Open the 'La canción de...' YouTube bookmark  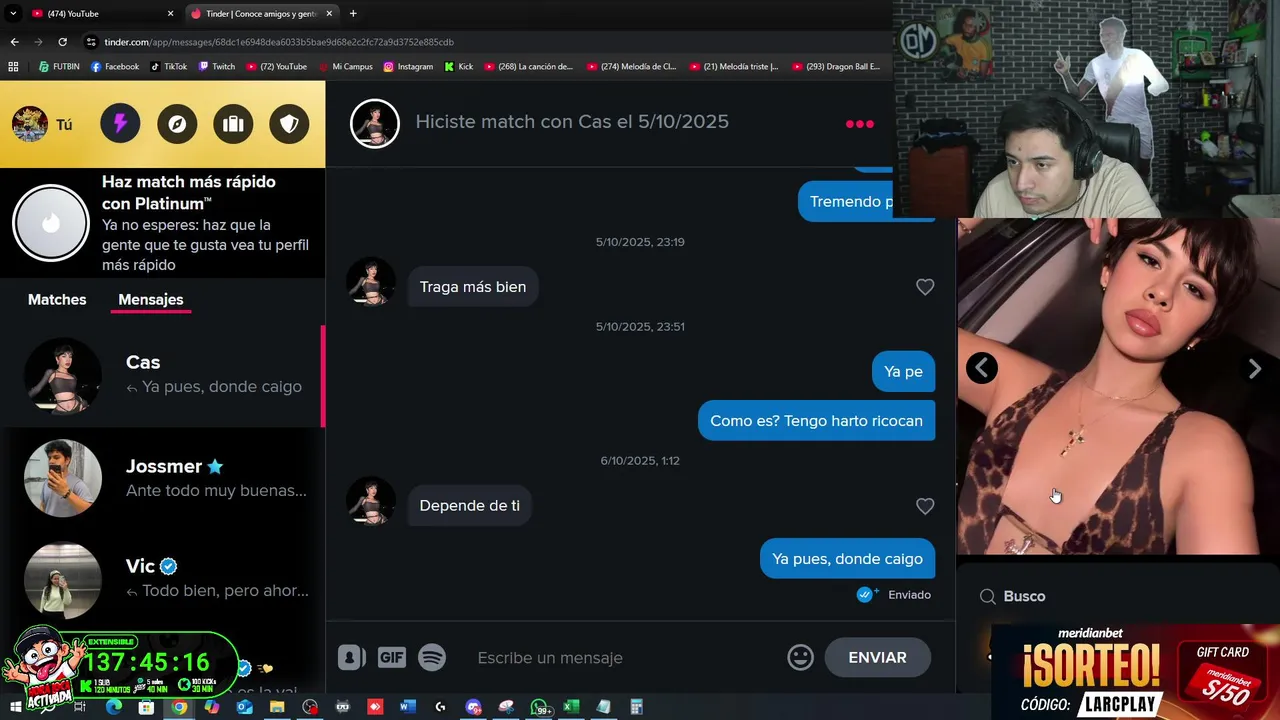pyautogui.click(x=529, y=67)
